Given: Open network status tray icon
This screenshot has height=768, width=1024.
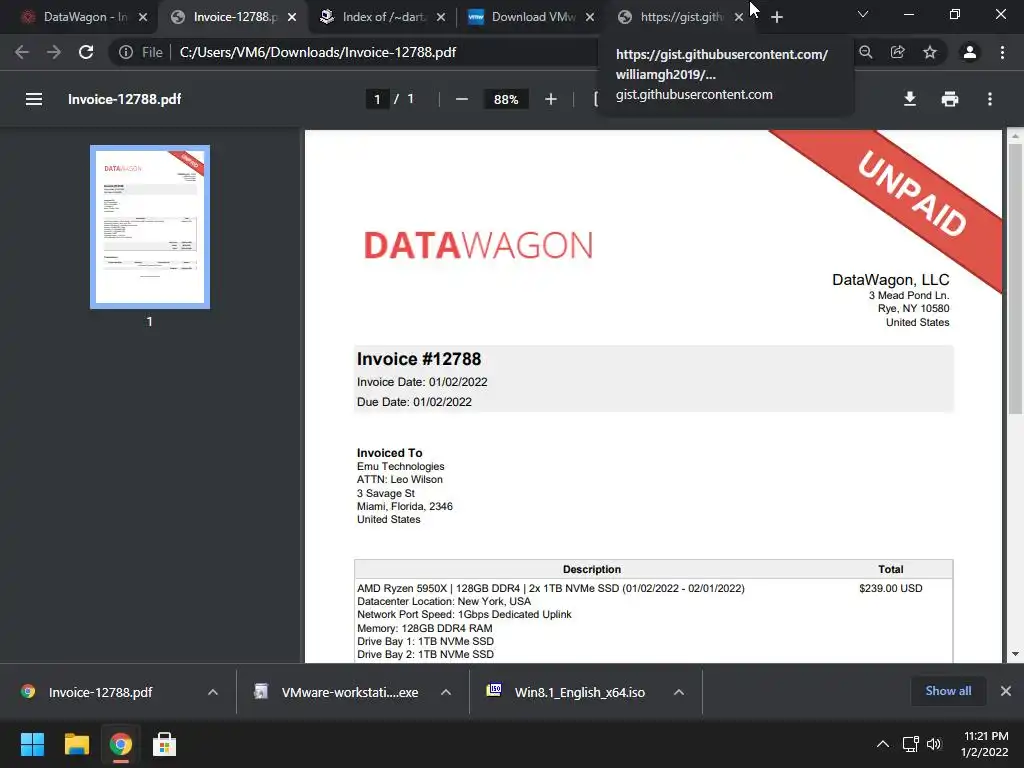Looking at the screenshot, I should pyautogui.click(x=910, y=744).
